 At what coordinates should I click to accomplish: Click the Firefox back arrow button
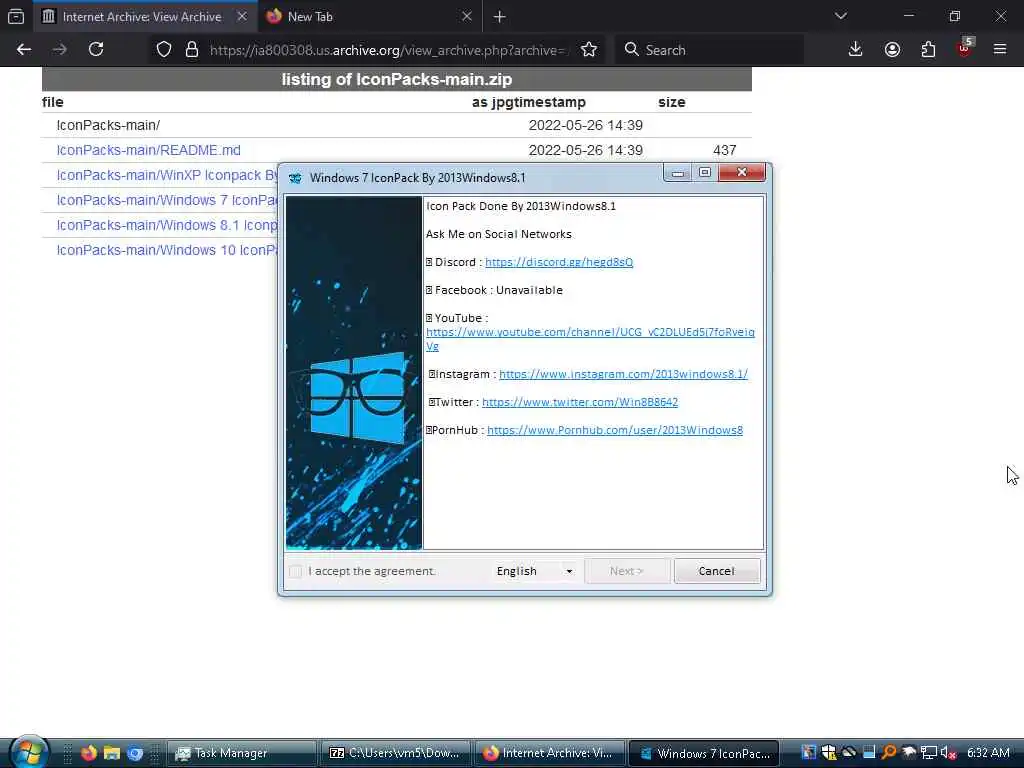click(x=24, y=50)
